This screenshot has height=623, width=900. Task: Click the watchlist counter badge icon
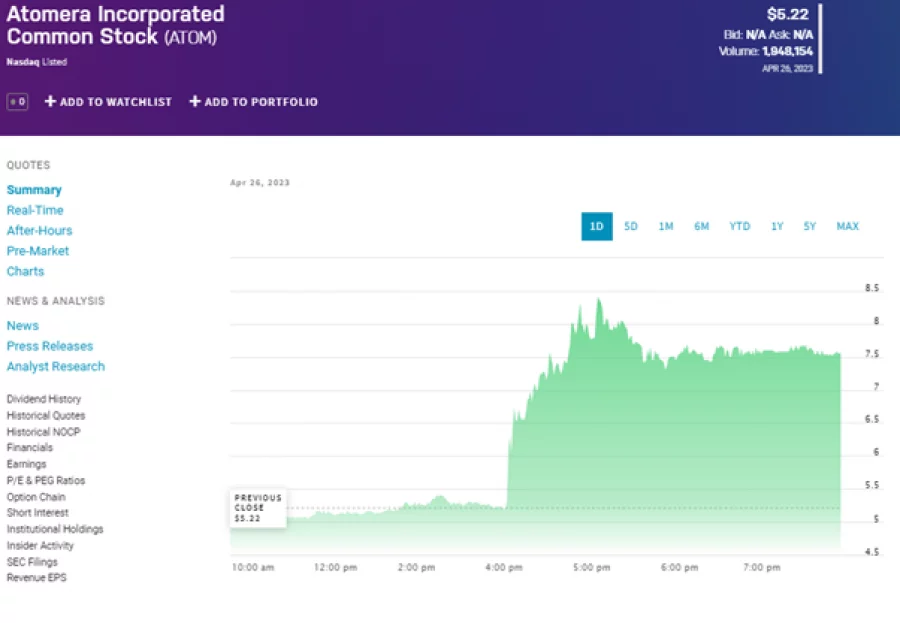pyautogui.click(x=17, y=101)
